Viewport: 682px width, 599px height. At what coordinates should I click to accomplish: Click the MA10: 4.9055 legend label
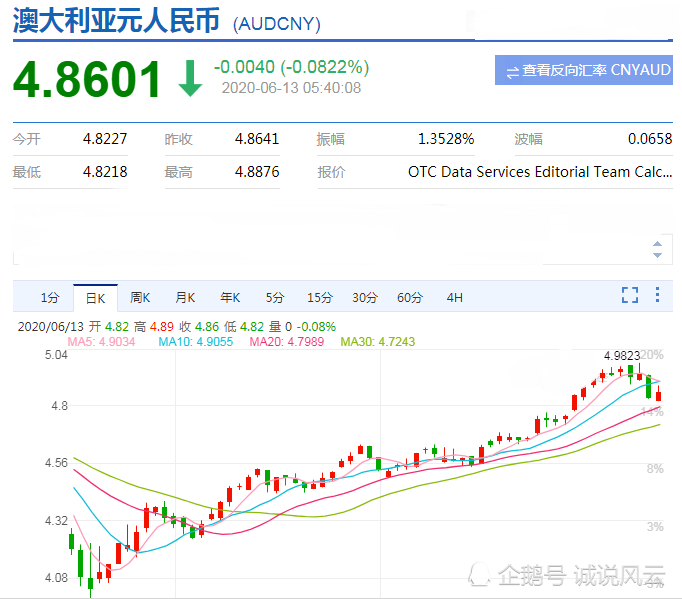(x=196, y=341)
